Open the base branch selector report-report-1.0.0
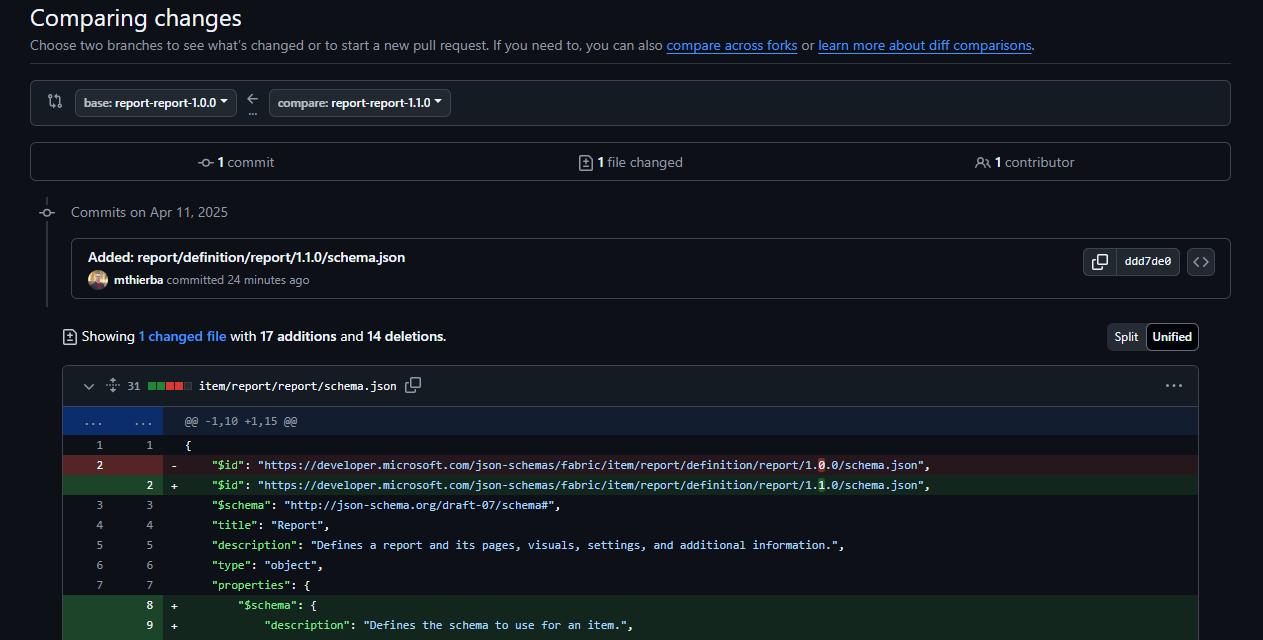The image size is (1263, 640). [155, 102]
